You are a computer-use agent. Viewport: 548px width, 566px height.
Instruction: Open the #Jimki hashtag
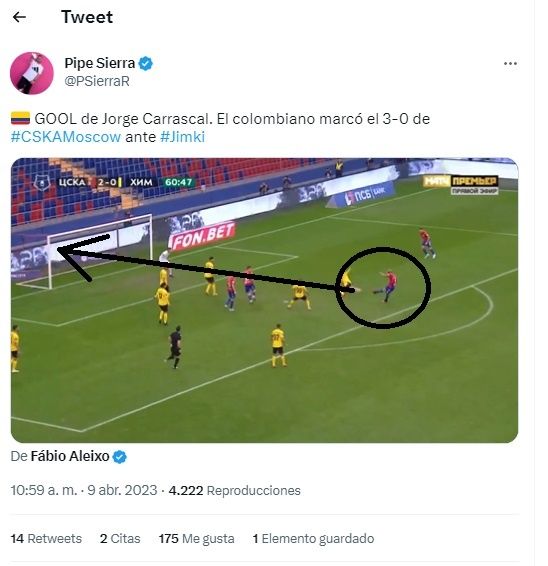(x=182, y=137)
